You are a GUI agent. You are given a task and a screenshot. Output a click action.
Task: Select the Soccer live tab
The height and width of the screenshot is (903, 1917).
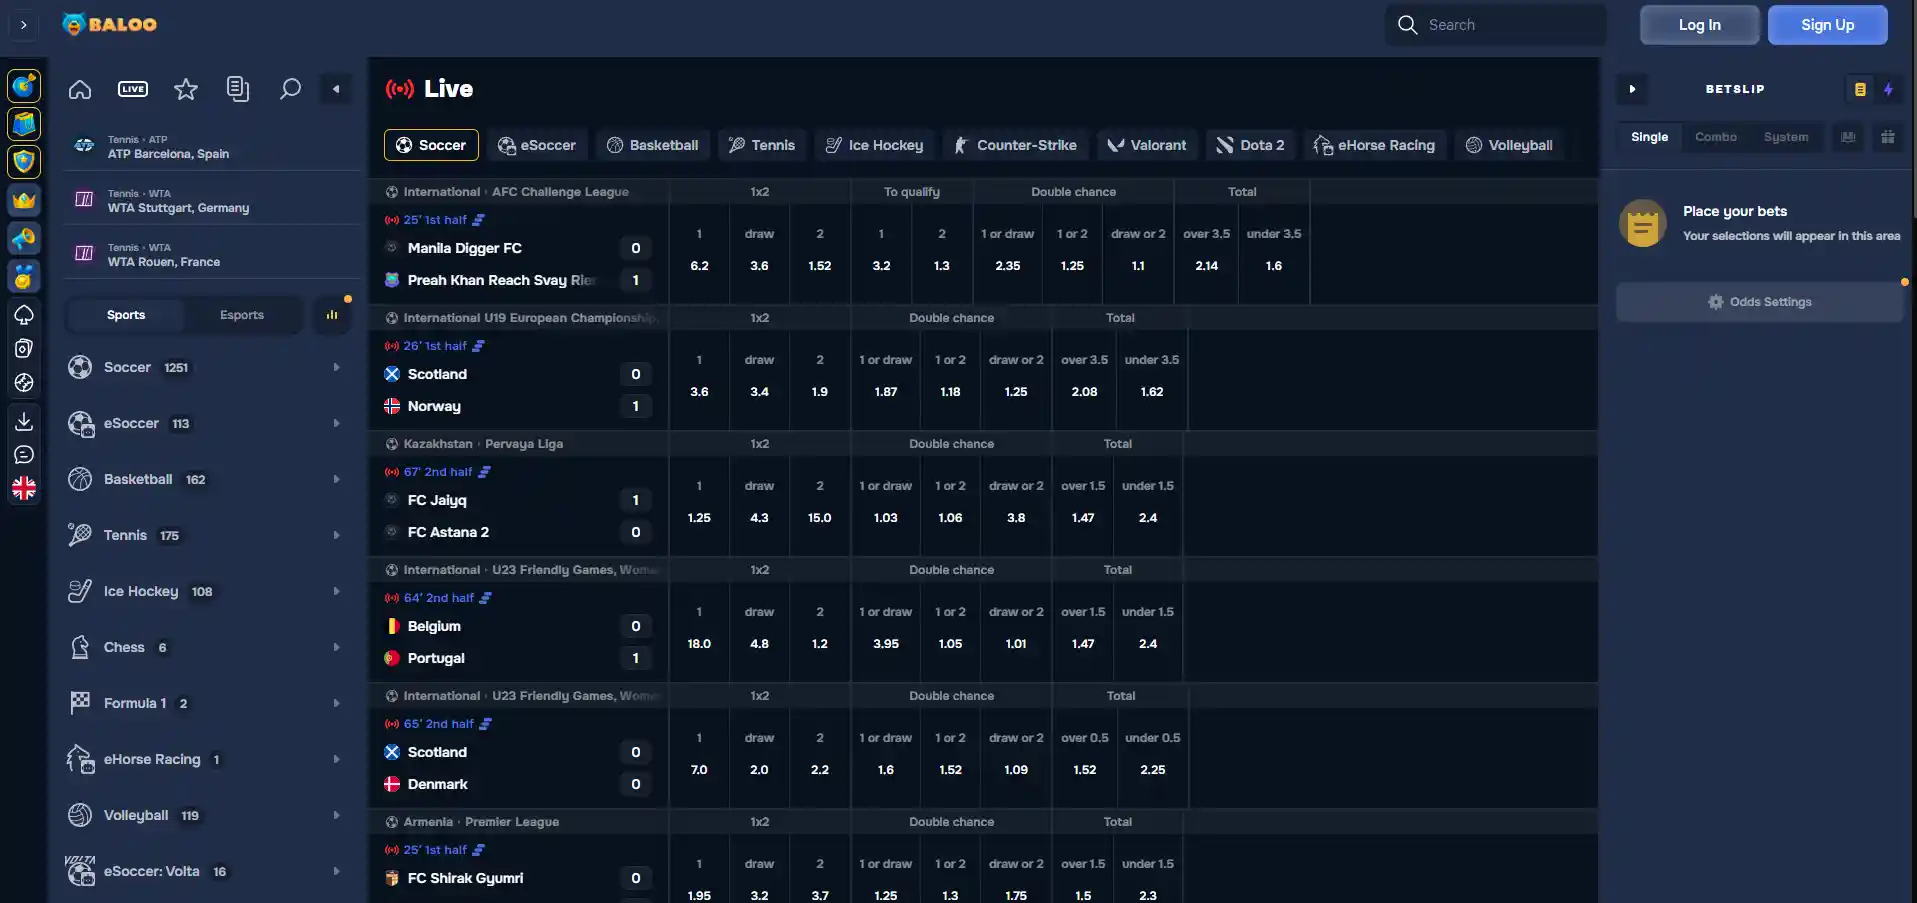431,145
